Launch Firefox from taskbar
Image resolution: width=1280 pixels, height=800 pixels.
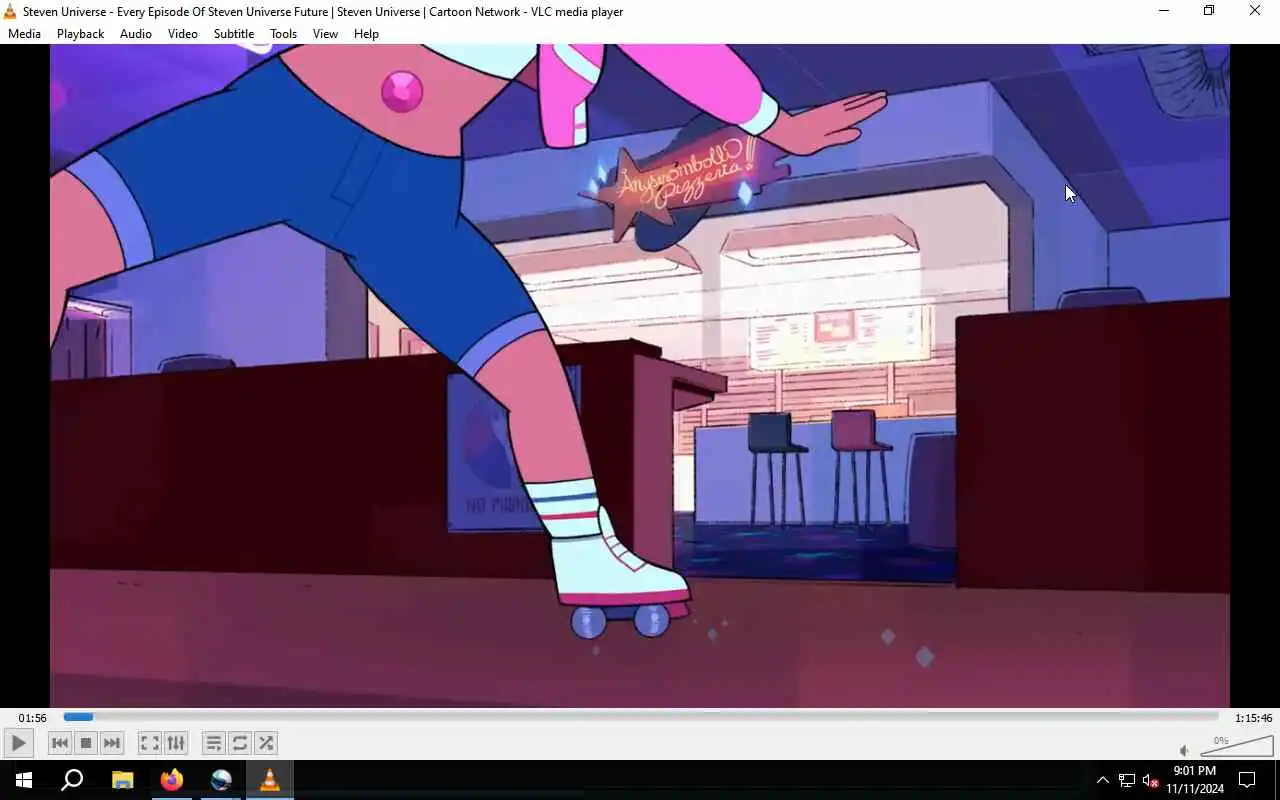coord(172,780)
